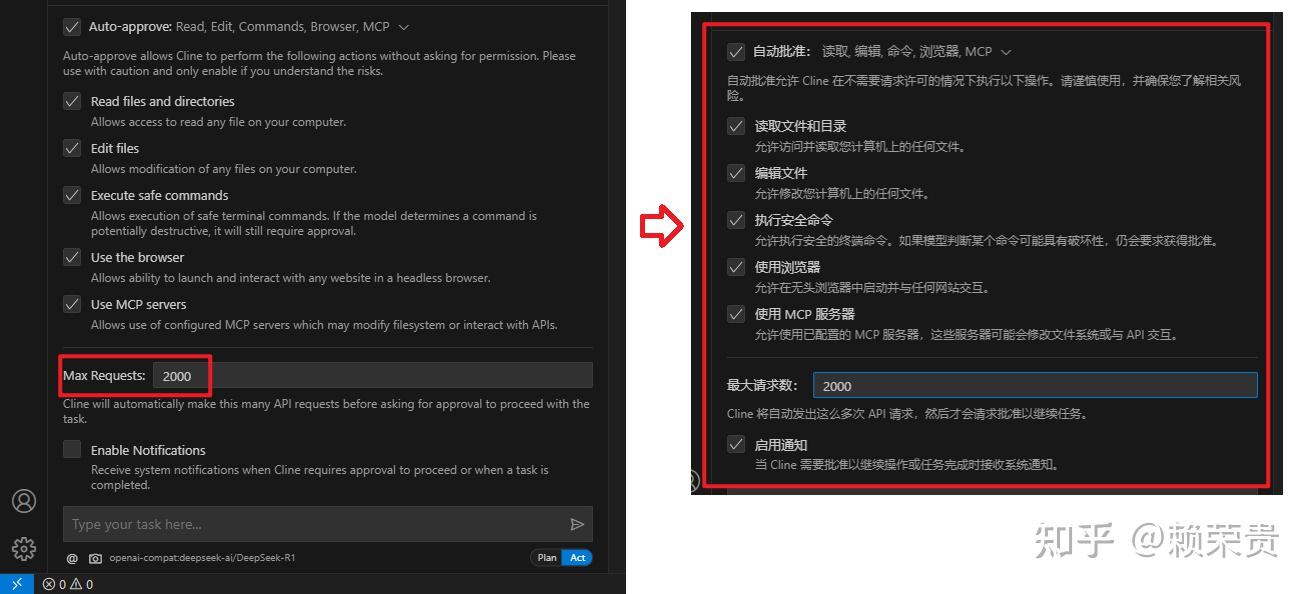Enable the Enable Notifications checkbox
Image resolution: width=1313 pixels, height=594 pixels.
(72, 449)
